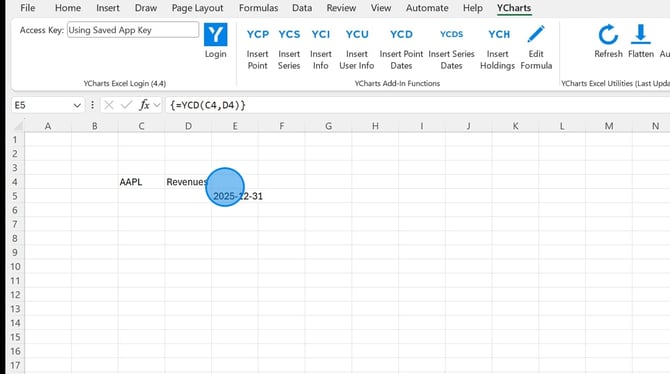Click the Refresh icon

[x=608, y=35]
